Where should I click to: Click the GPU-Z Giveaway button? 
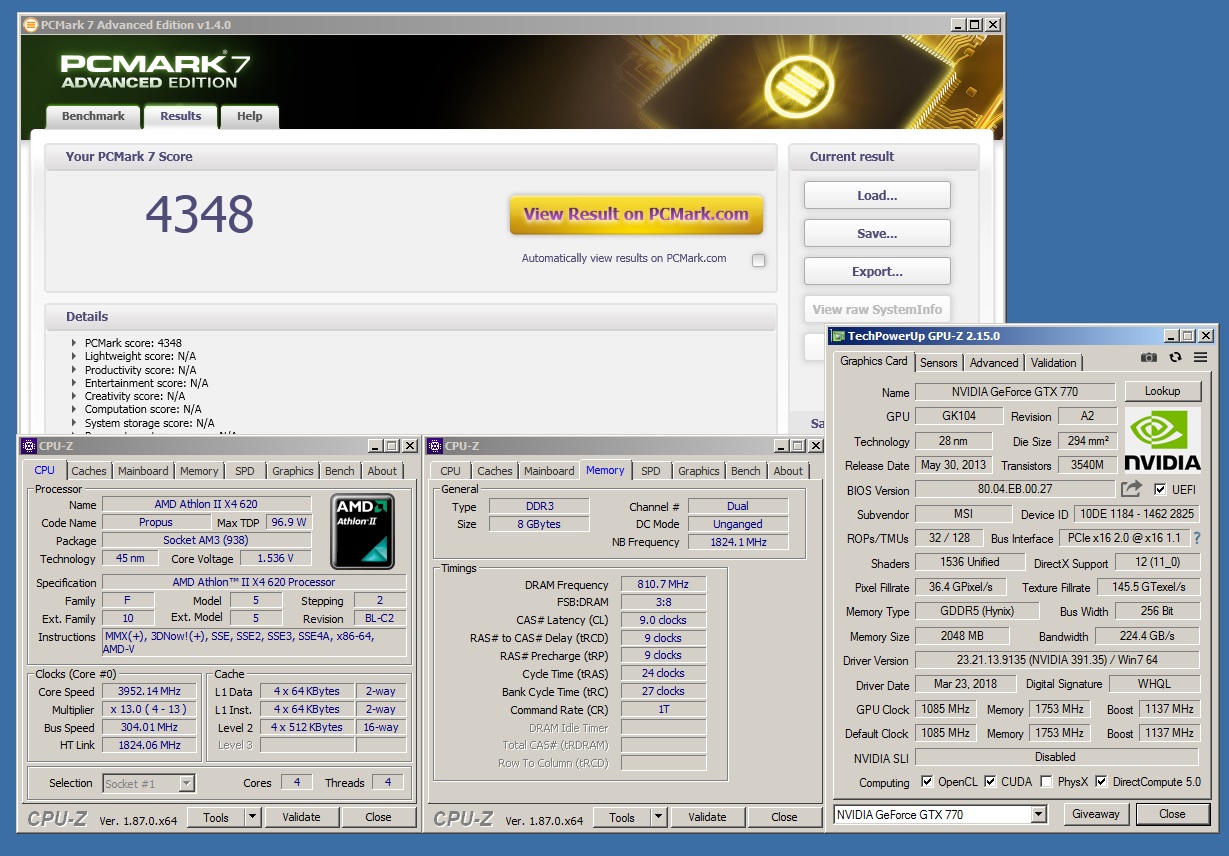click(x=1097, y=814)
